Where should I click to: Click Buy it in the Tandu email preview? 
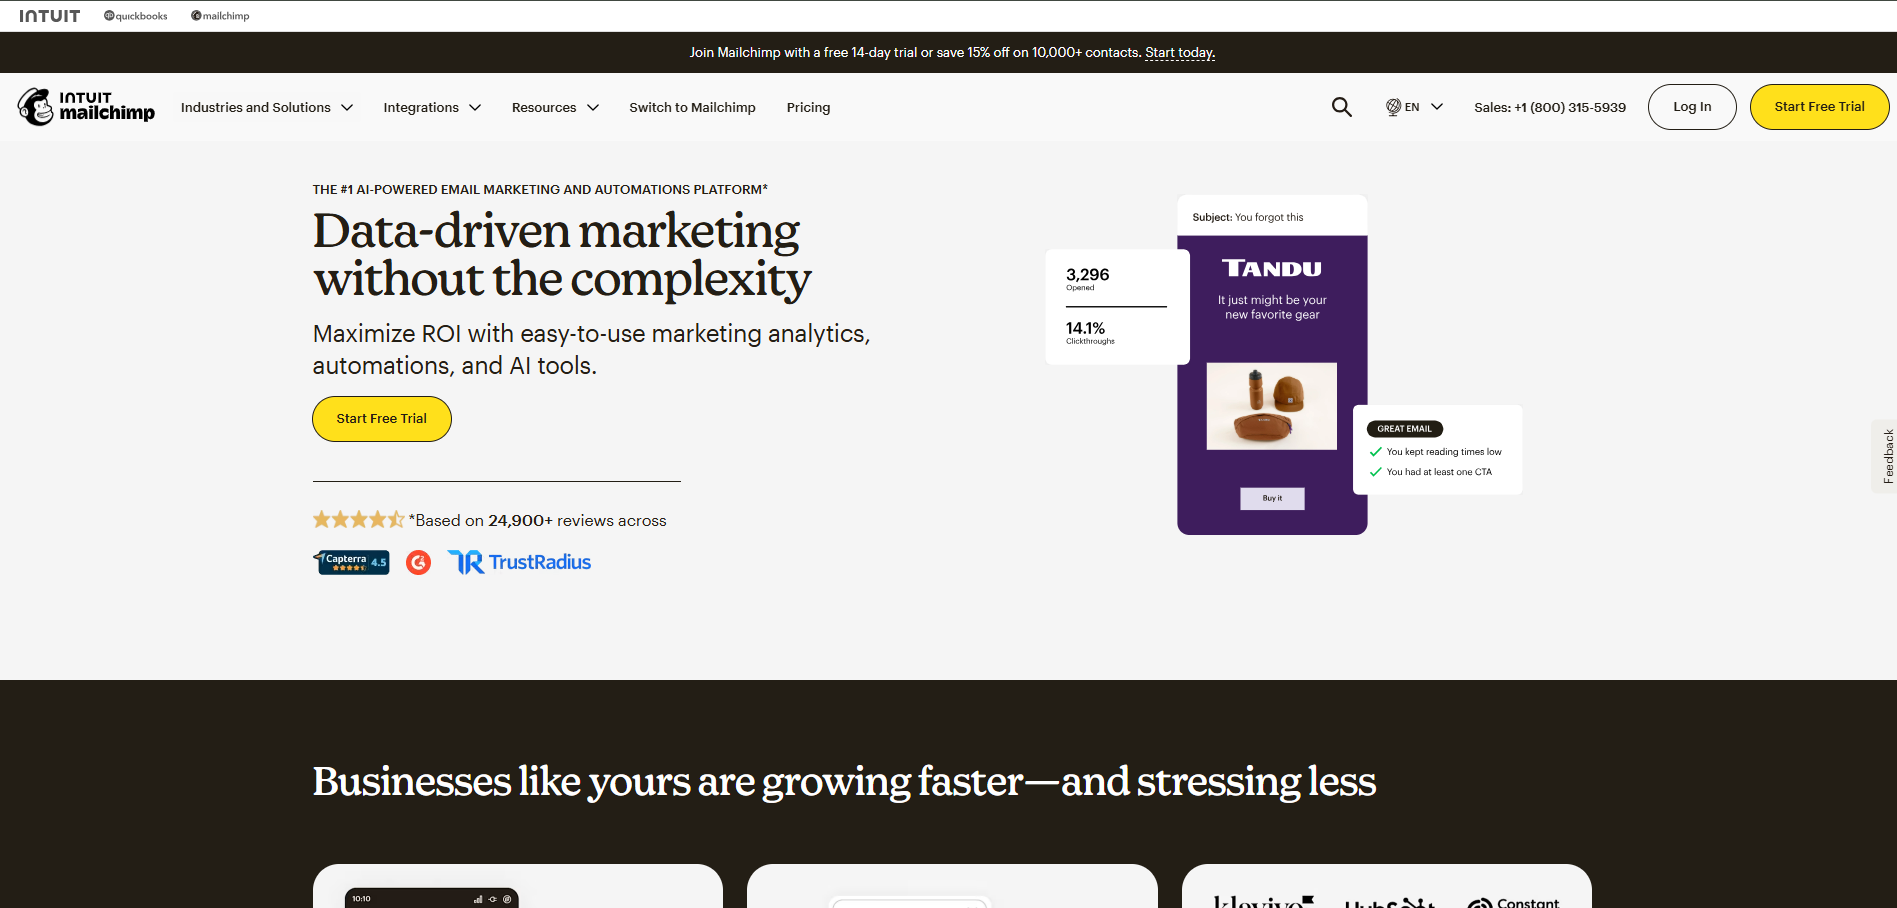(x=1271, y=498)
